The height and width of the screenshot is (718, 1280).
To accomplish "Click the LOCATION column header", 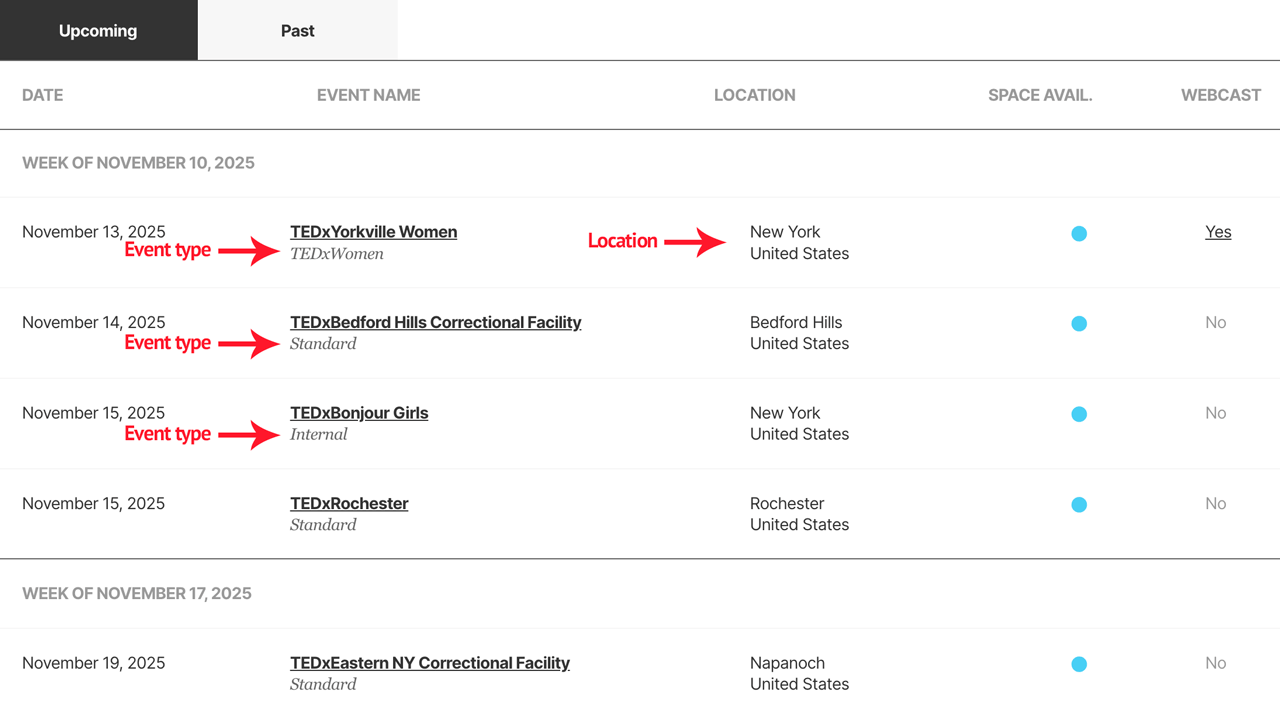I will click(x=754, y=95).
